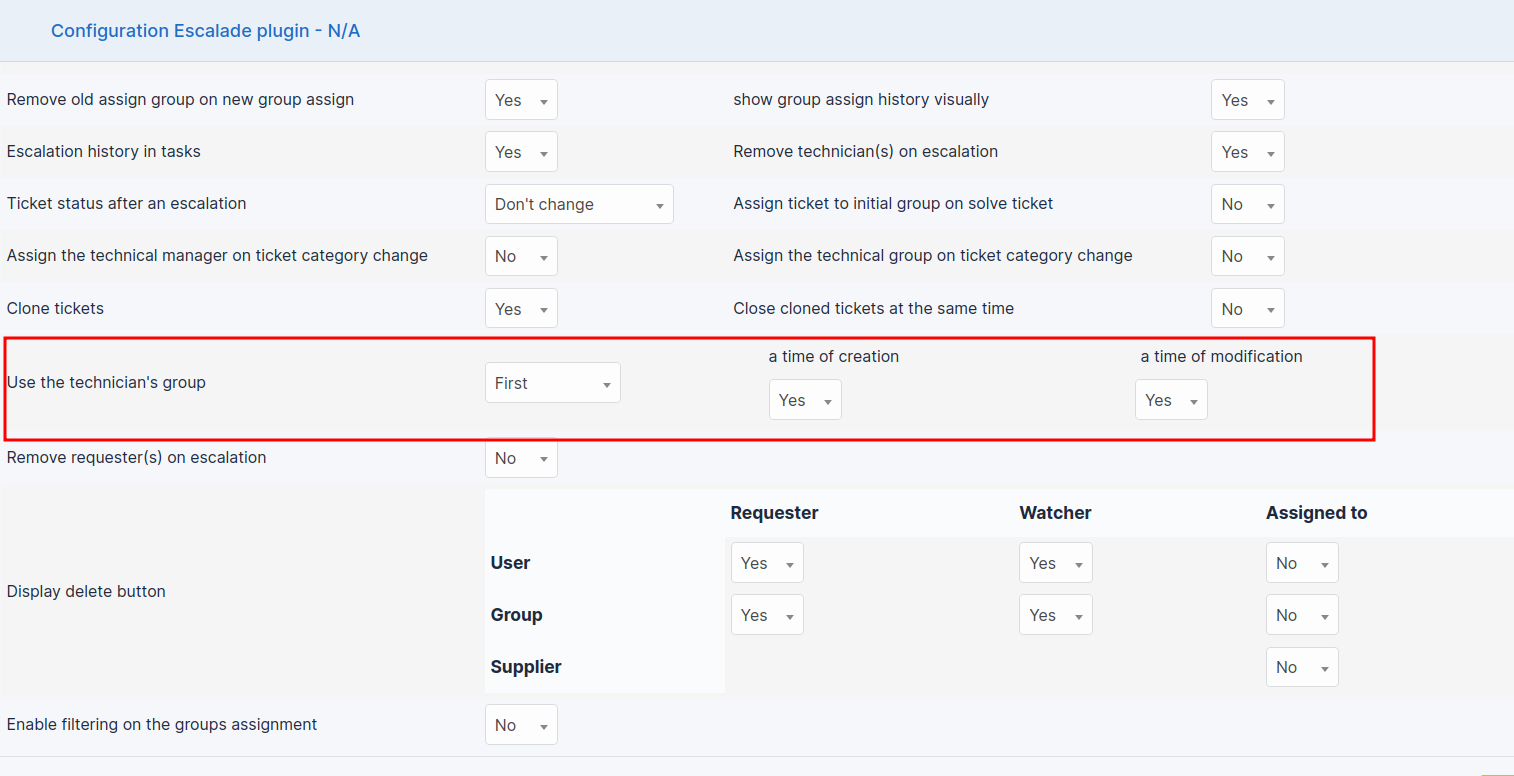Open the 'show group assign history visually' dropdown
The width and height of the screenshot is (1514, 776).
pos(1247,99)
